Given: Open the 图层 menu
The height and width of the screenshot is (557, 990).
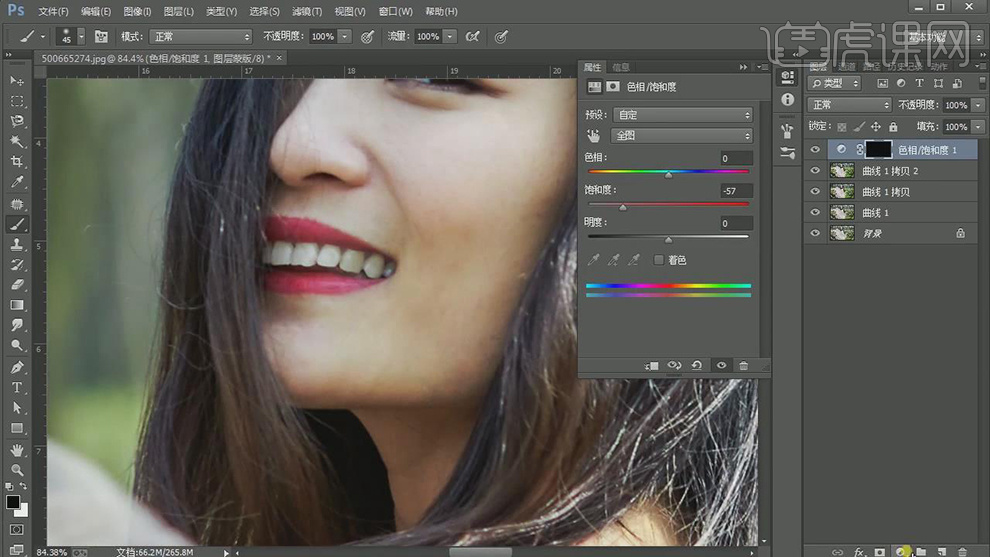Looking at the screenshot, I should pyautogui.click(x=179, y=11).
